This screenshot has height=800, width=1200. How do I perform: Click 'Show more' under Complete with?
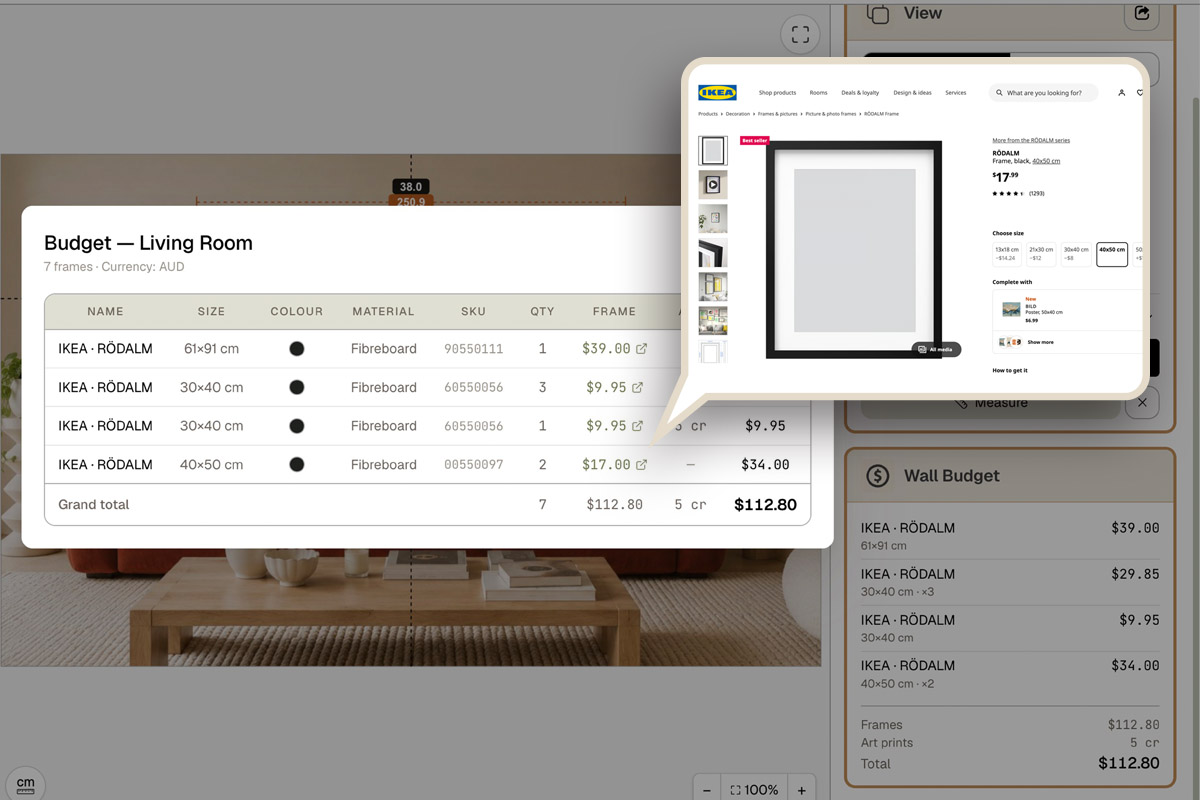[x=1040, y=342]
